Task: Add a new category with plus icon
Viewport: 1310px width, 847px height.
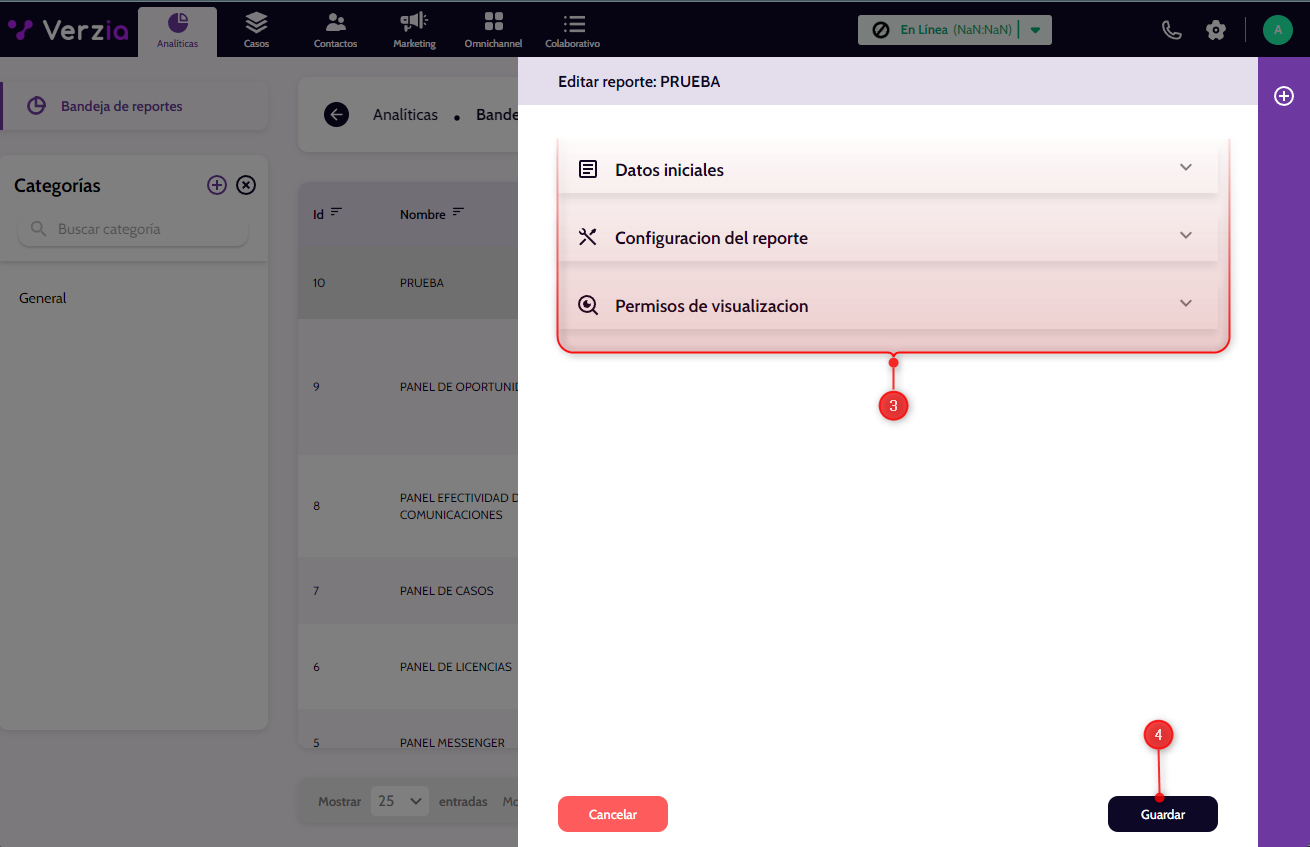Action: pos(217,185)
